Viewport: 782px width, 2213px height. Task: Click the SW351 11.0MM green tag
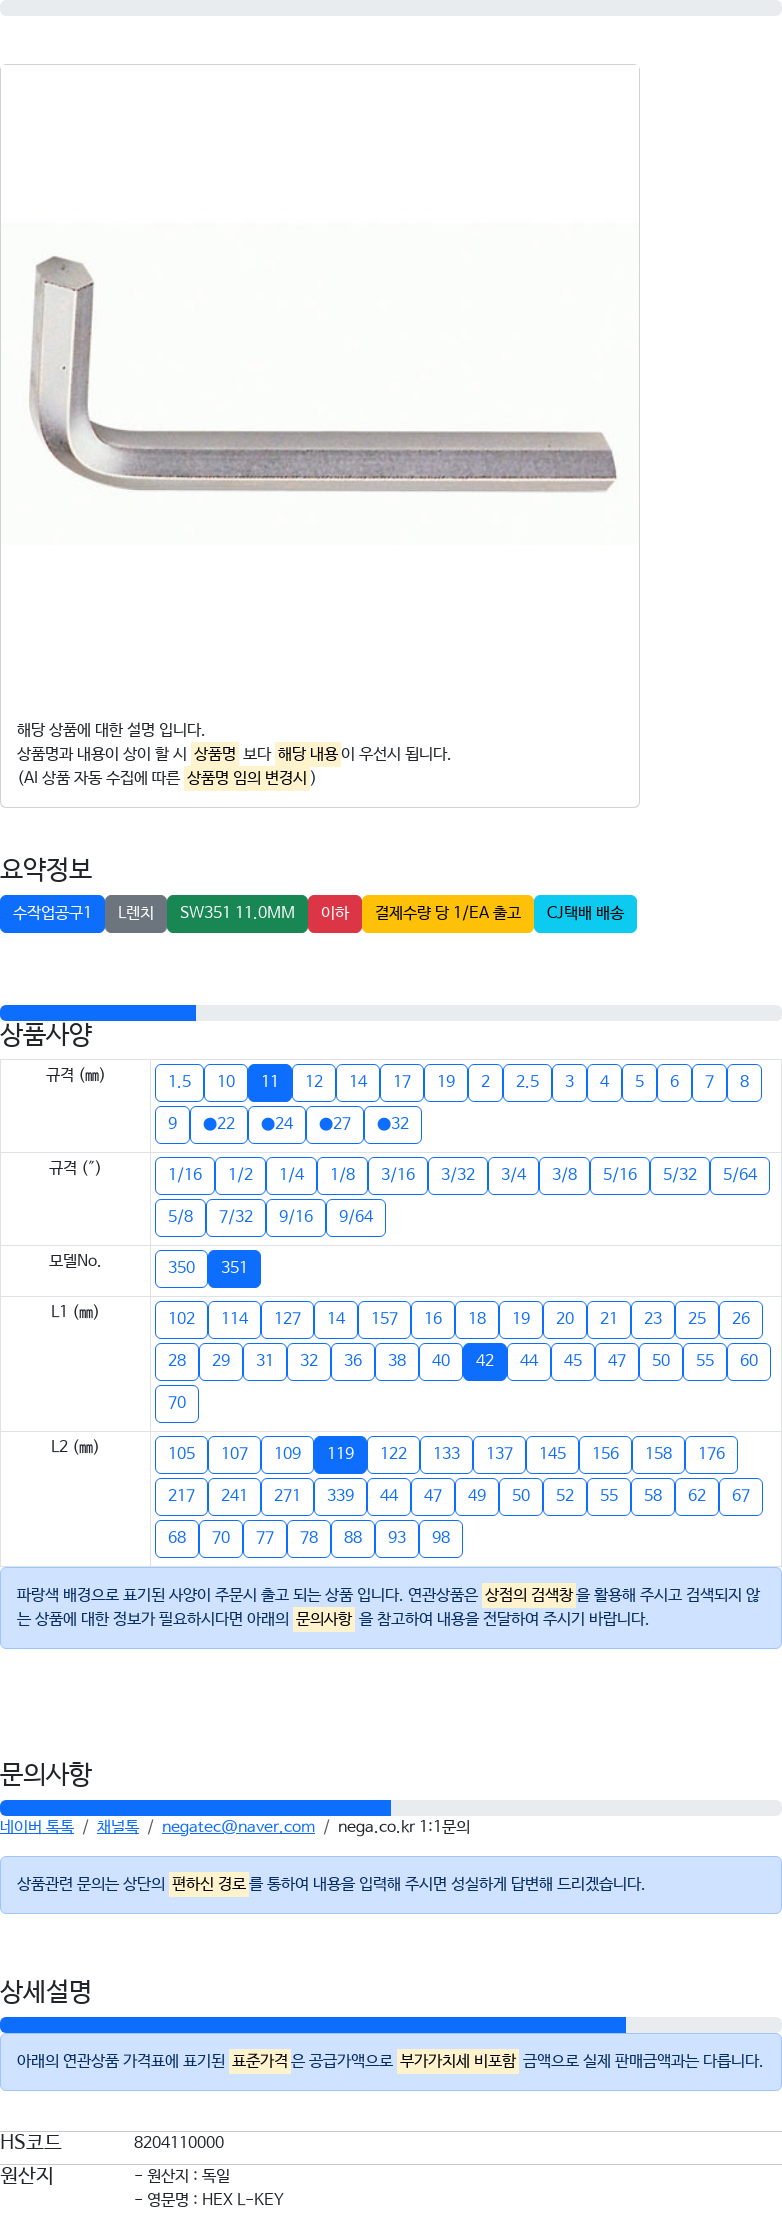tap(237, 913)
